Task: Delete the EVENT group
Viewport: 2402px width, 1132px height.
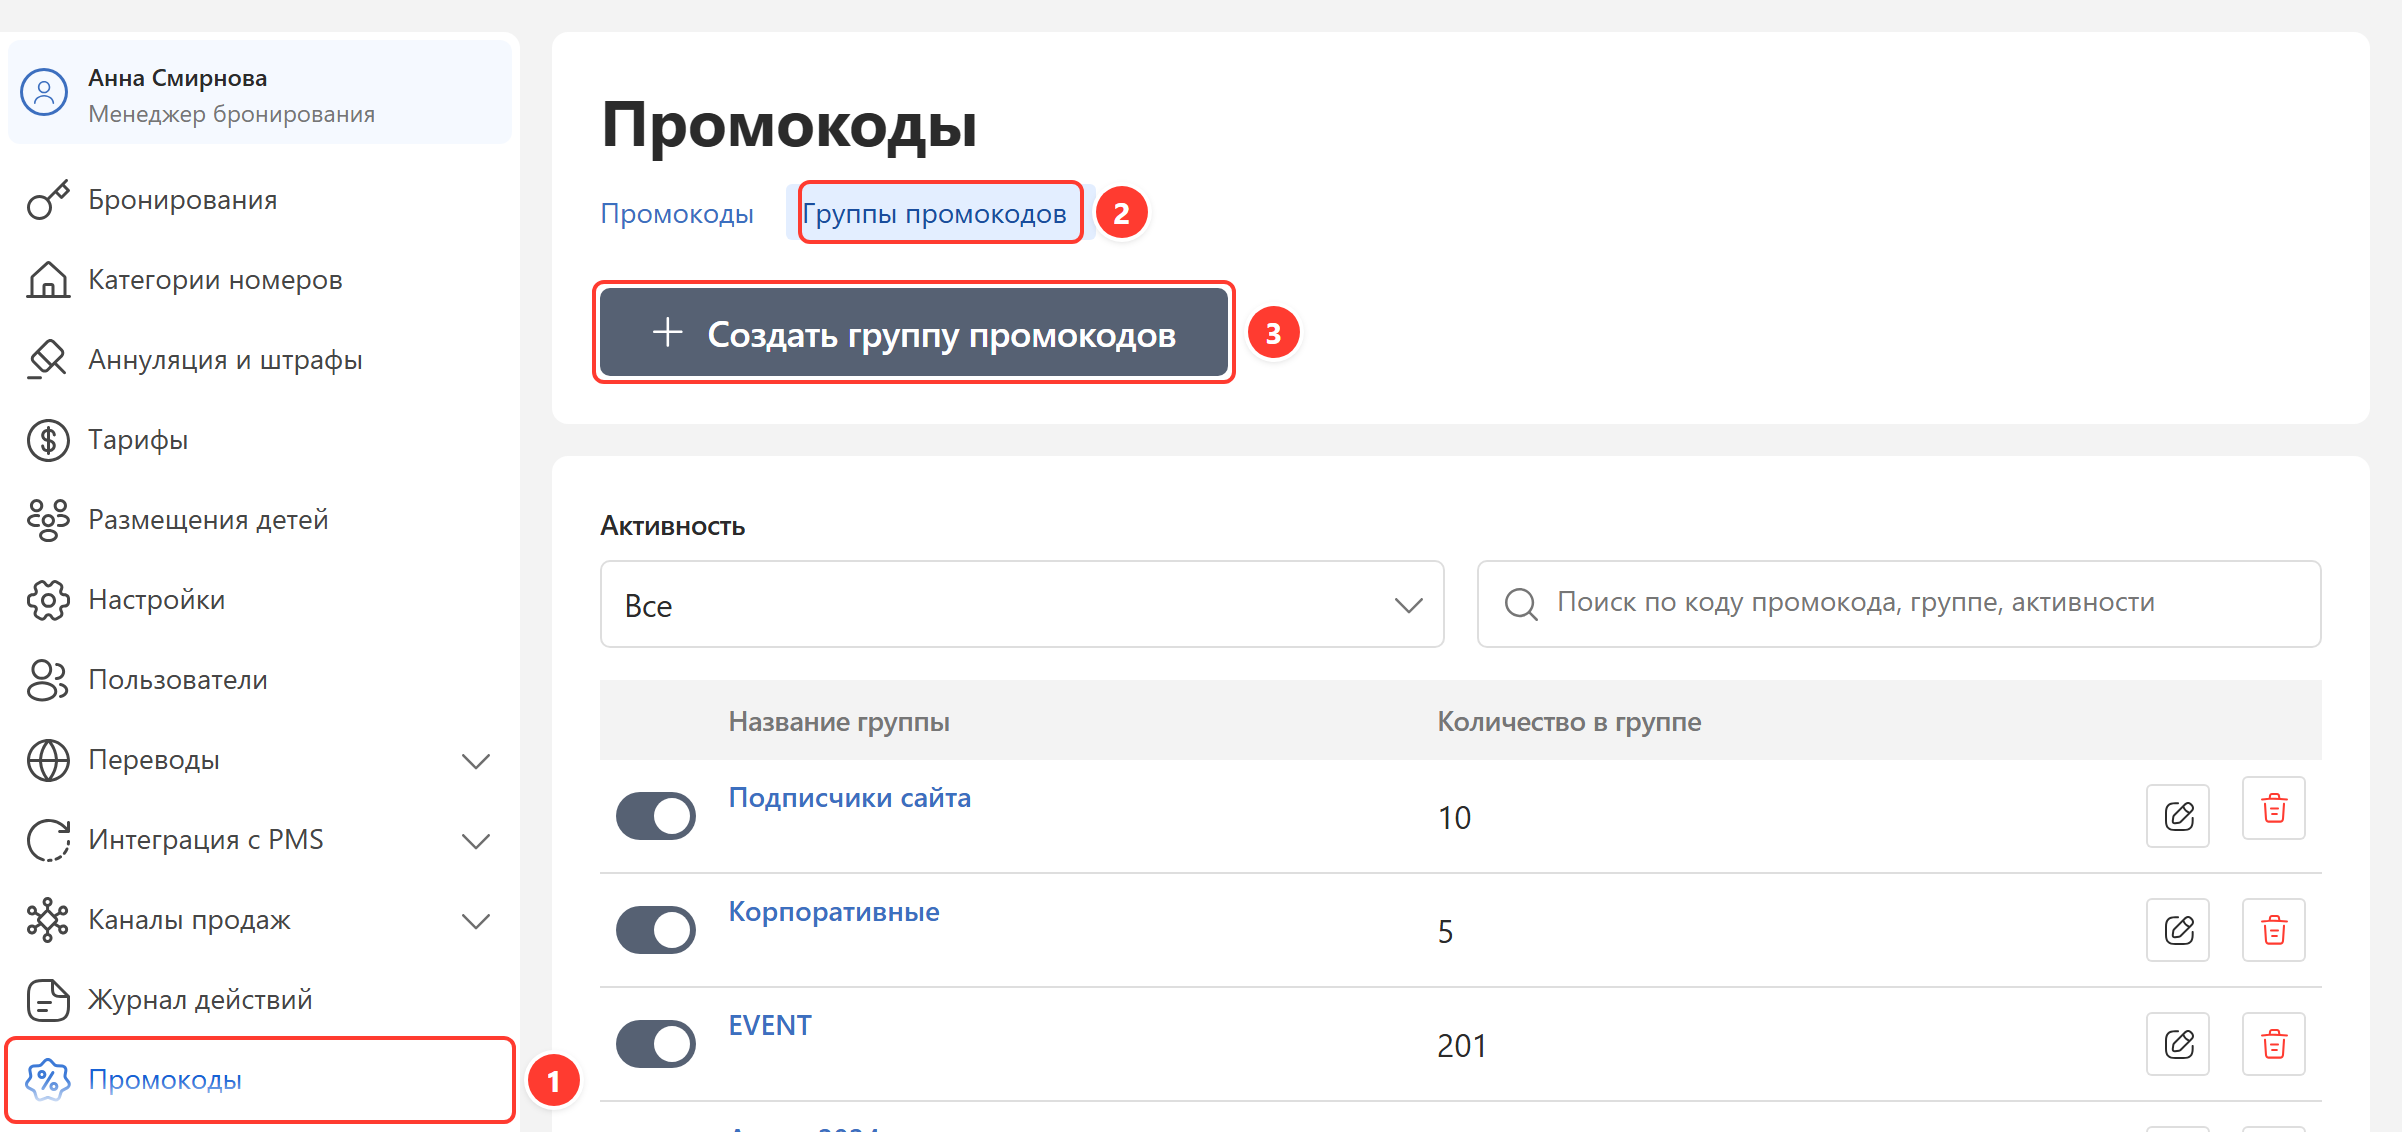Action: pyautogui.click(x=2274, y=1044)
